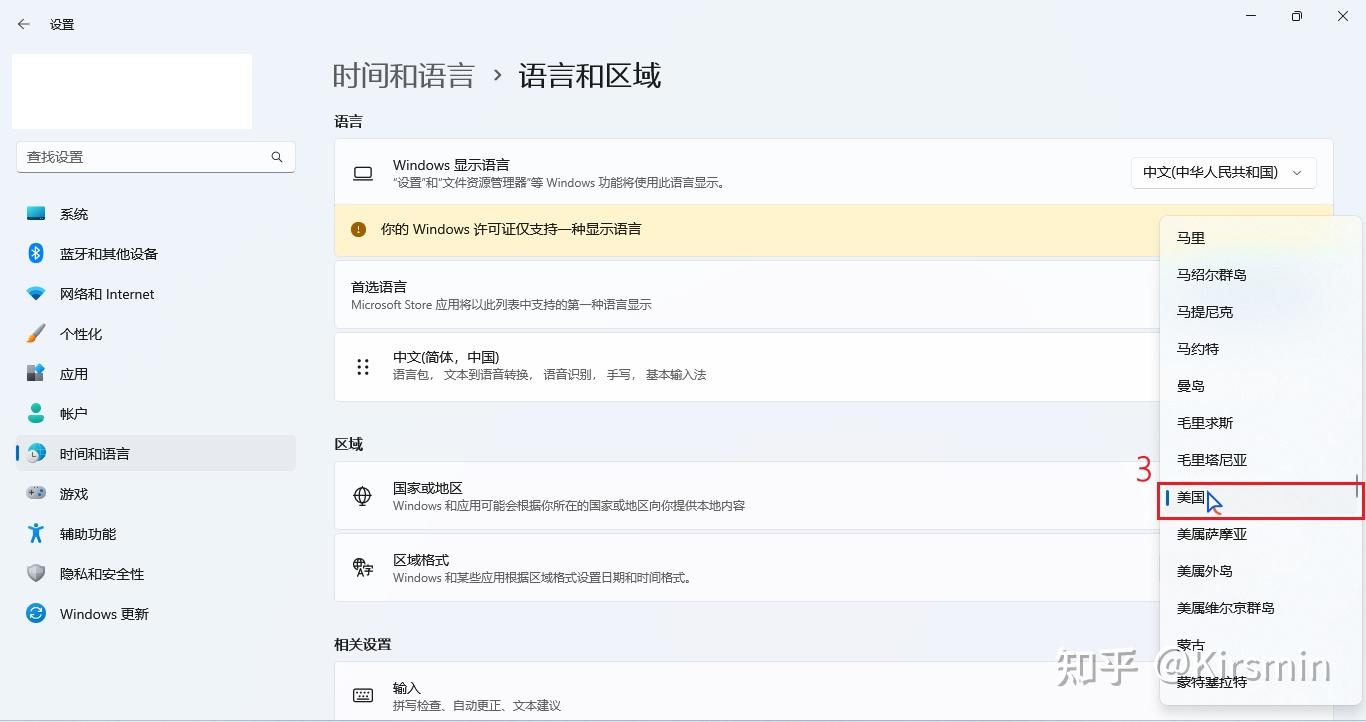Viewport: 1366px width, 722px height.
Task: Open the Windows 显示语言 dropdown
Action: pos(1223,172)
